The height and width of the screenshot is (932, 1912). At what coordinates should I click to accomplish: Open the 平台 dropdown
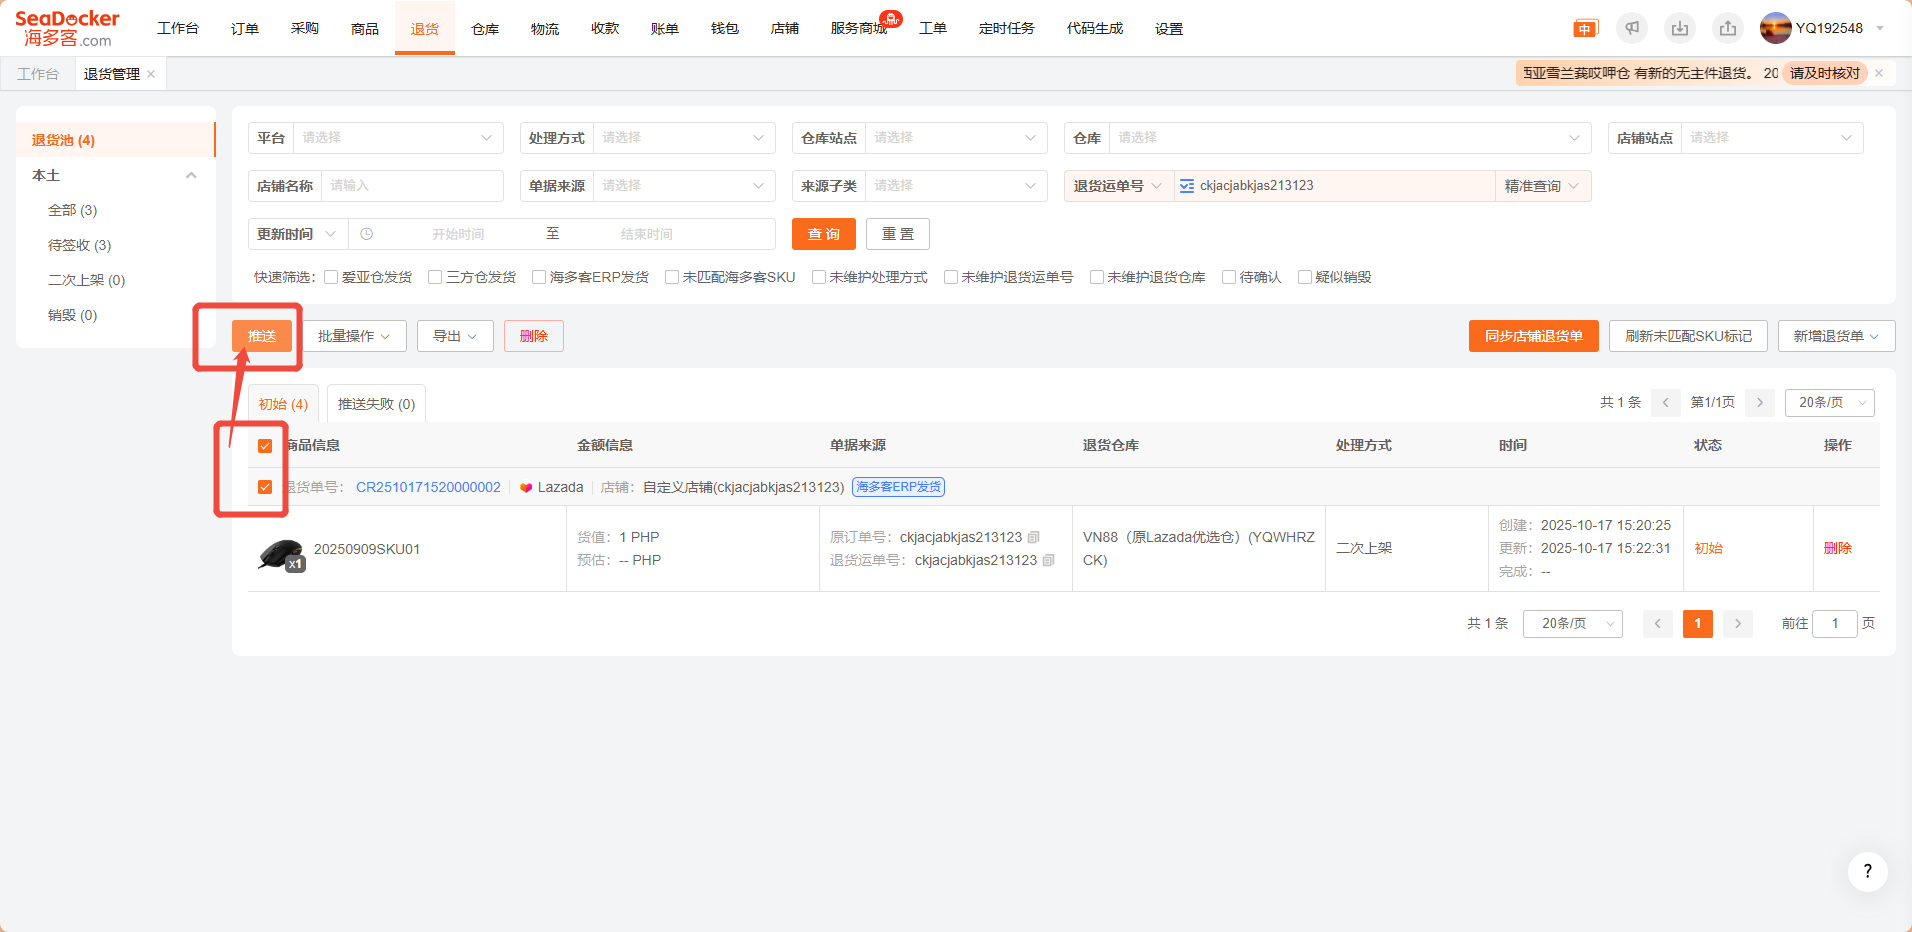397,138
